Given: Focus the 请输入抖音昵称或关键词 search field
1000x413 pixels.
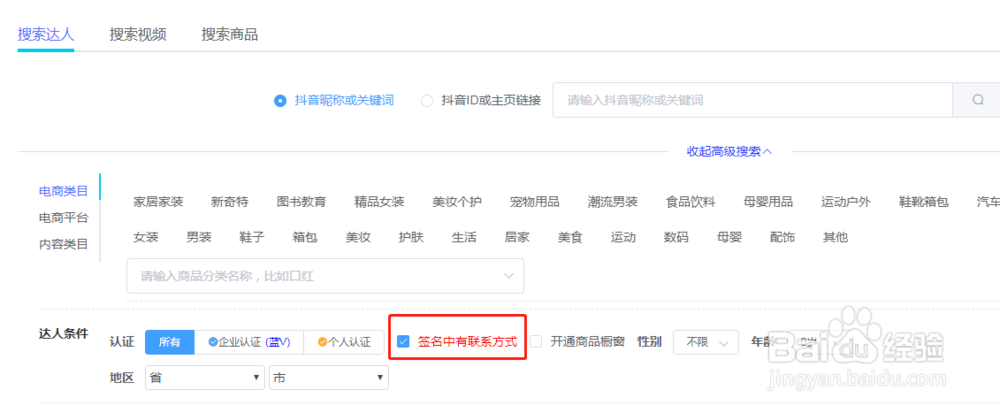Looking at the screenshot, I should tap(753, 100).
